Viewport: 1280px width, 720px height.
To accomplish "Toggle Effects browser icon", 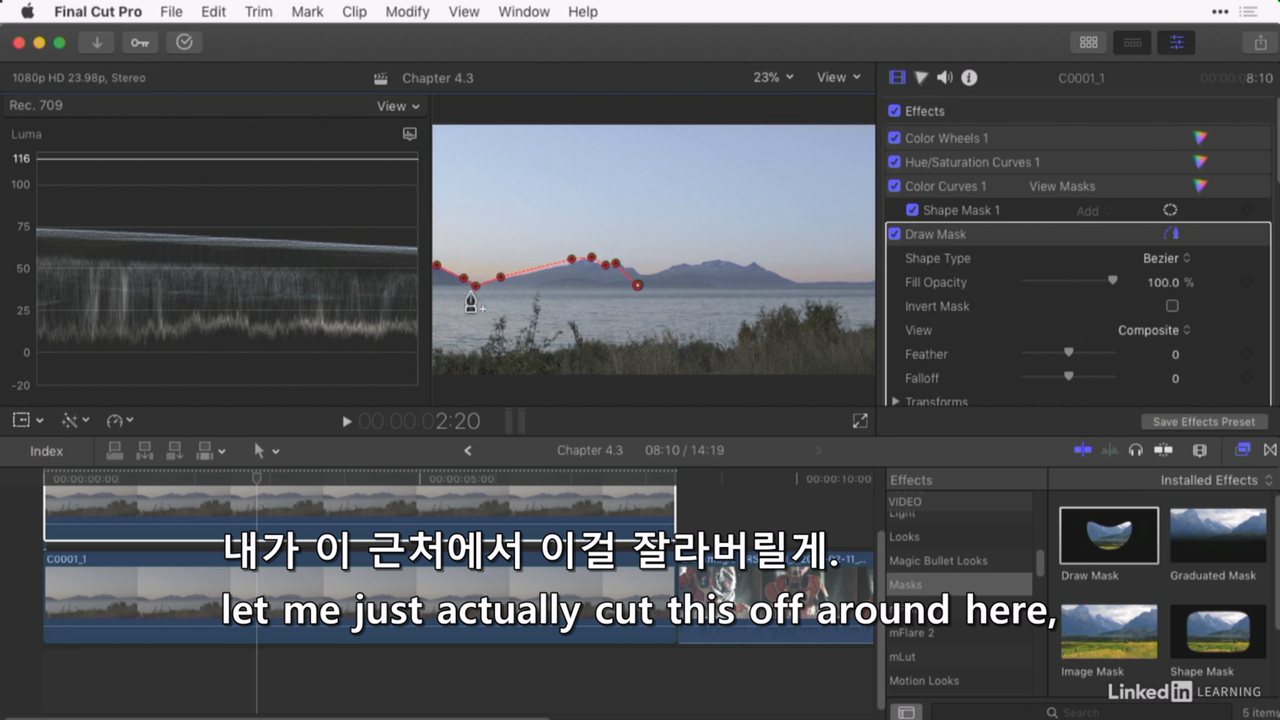I will click(x=1243, y=450).
